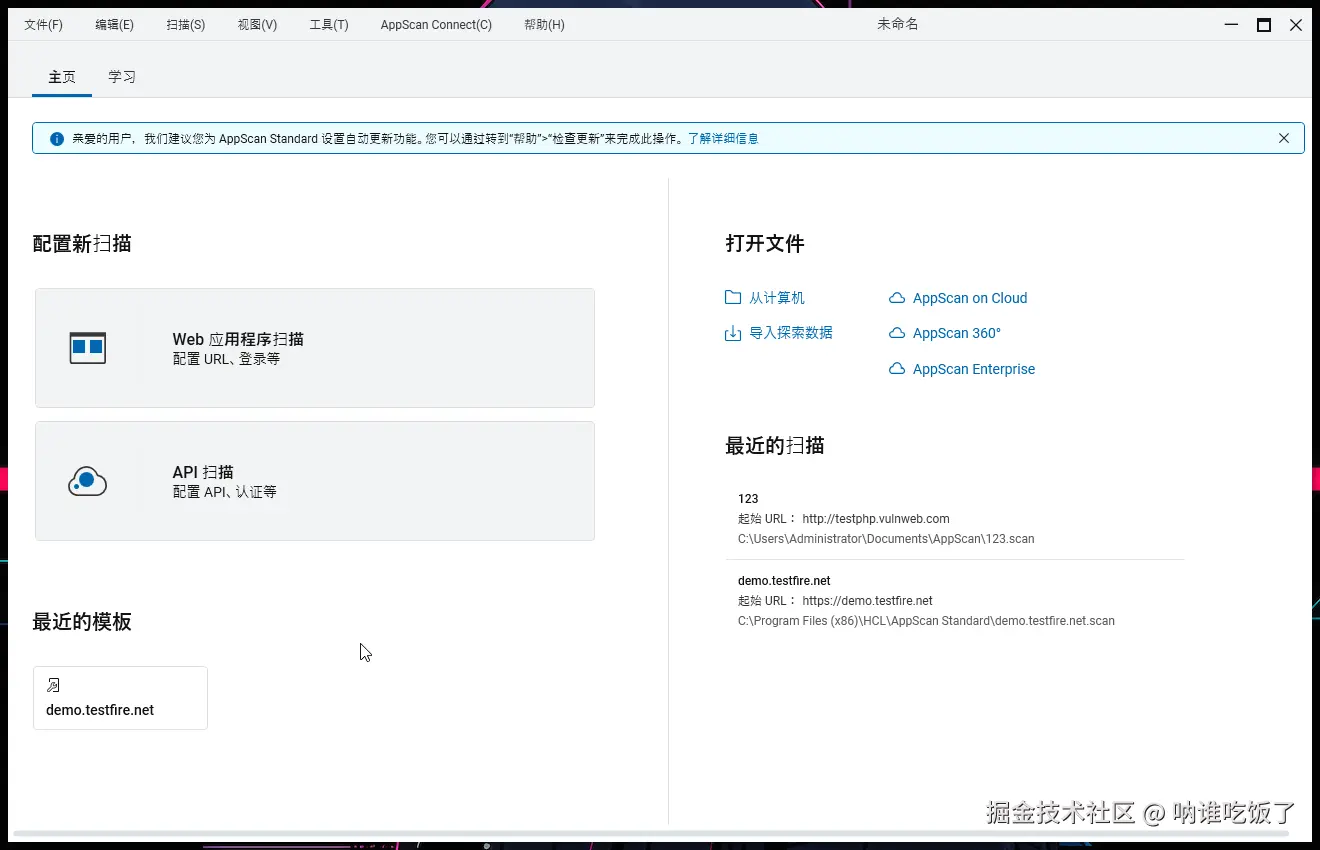Open the AppScan on Cloud link
This screenshot has height=850, width=1320.
click(x=970, y=298)
